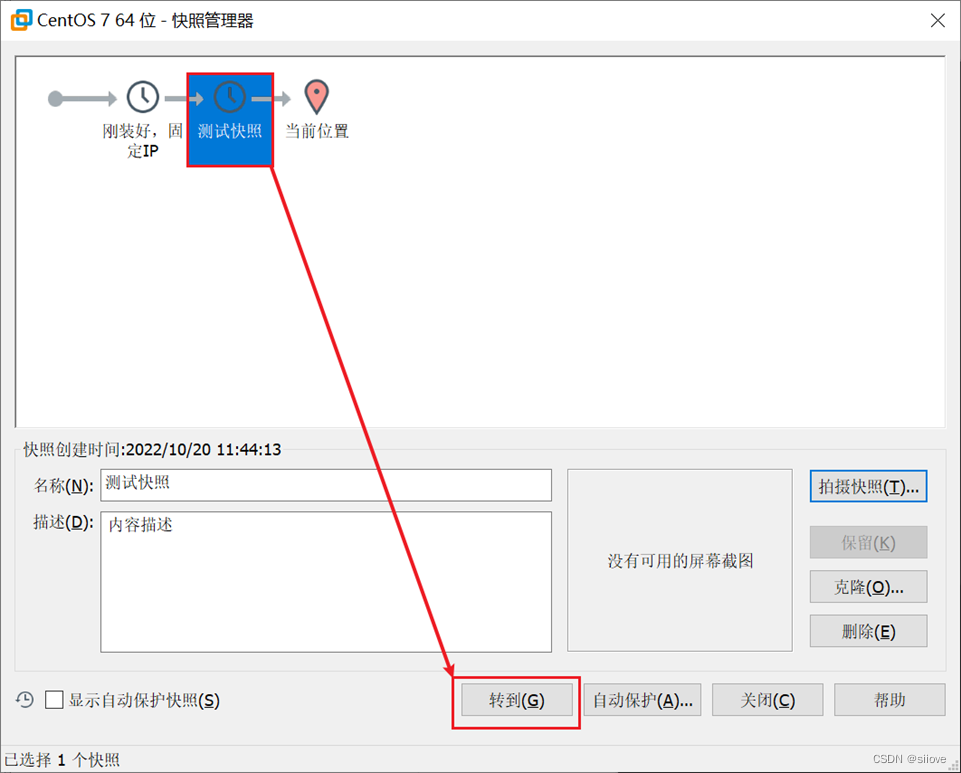Click the auto-protect history clock icon
961x773 pixels.
25,699
